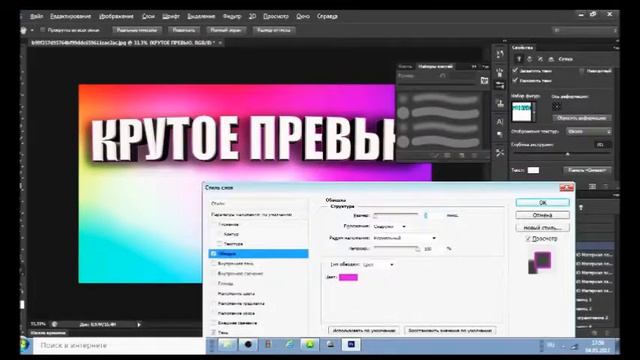The image size is (640, 360).
Task: Open the brush preset manager icon
Action: (x=484, y=80)
